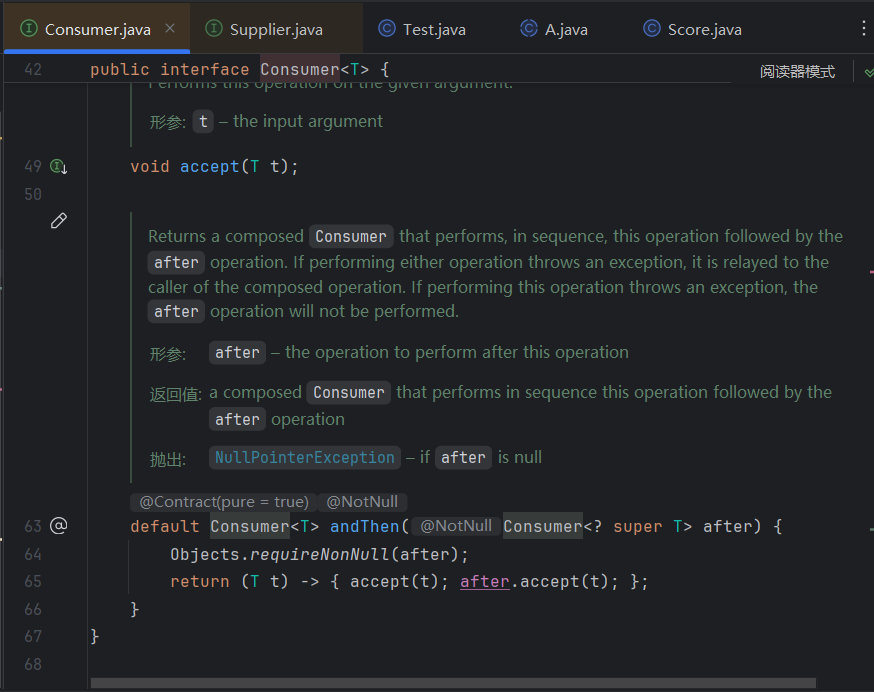
Task: Click the @NotNull inlay above andThen
Action: point(362,502)
